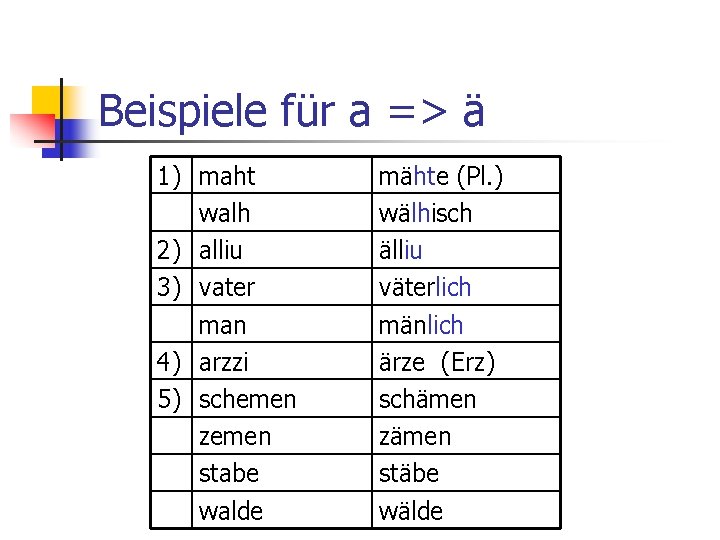Click the 'ärze (Erz)' cell
Viewport: 720px width, 540px height.
pyautogui.click(x=436, y=362)
